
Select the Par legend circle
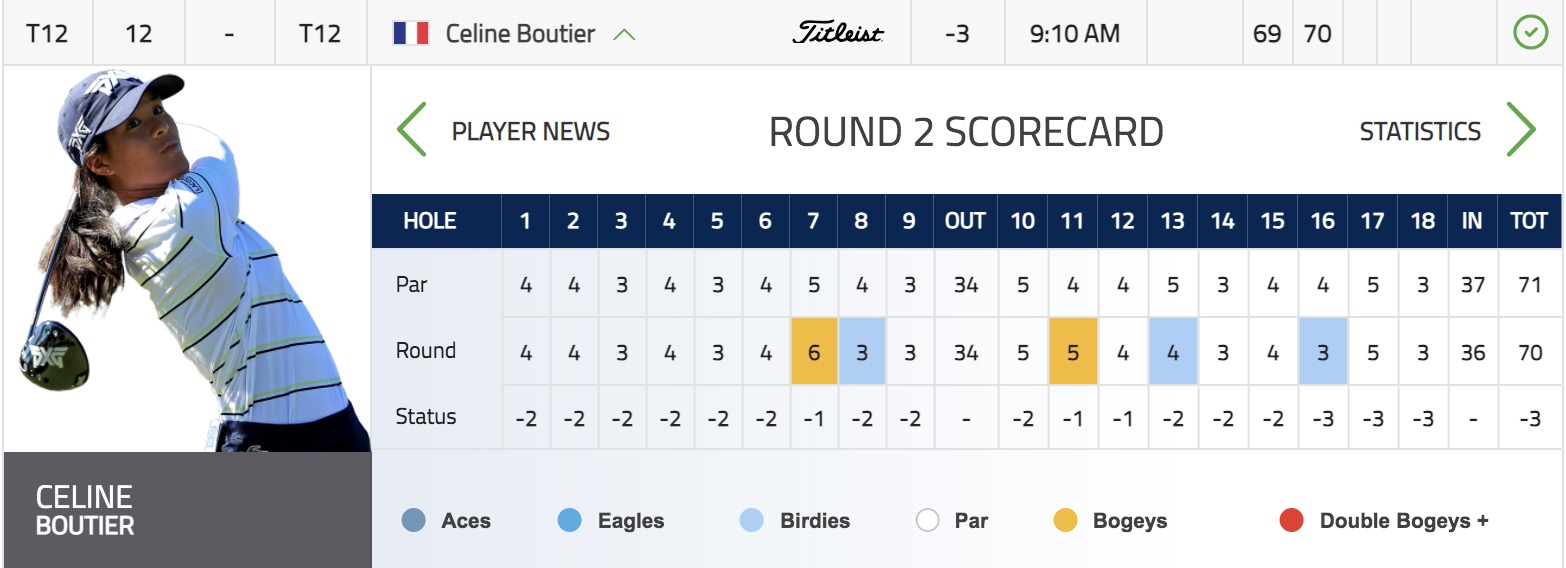click(x=928, y=520)
